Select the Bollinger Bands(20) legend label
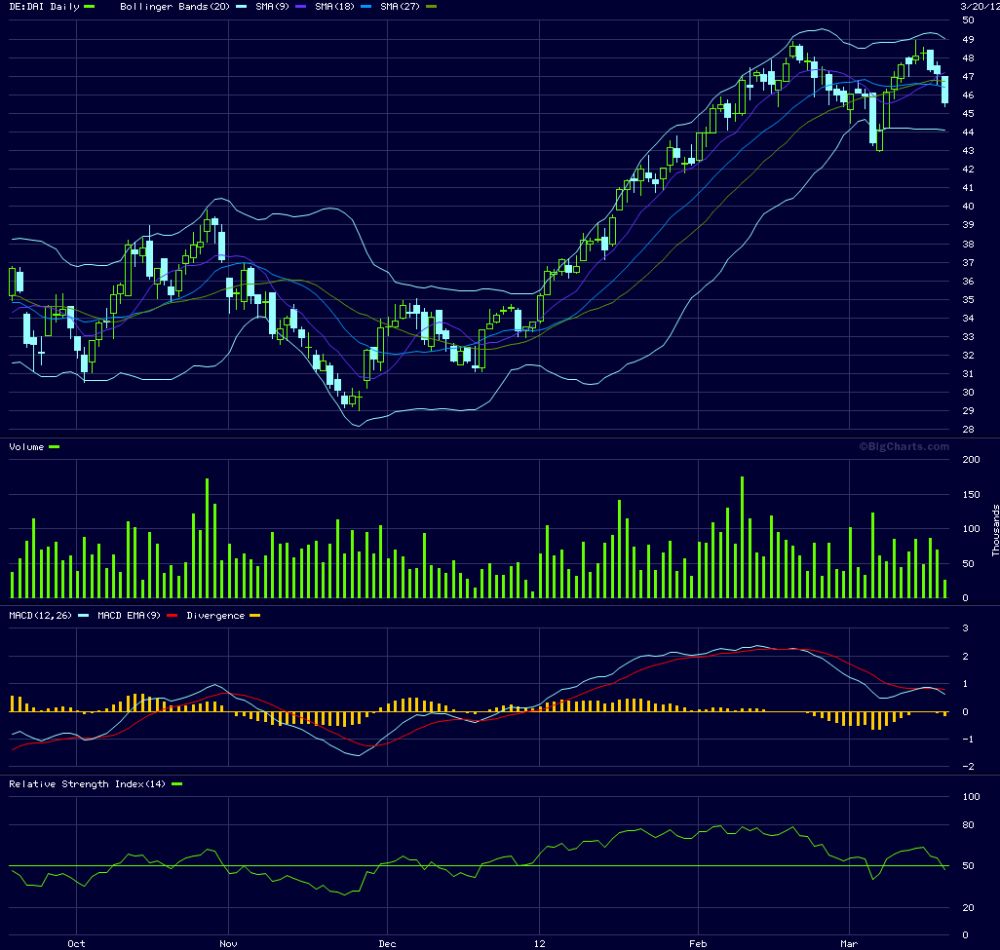Screen dimensions: 1000x950 (x=175, y=6)
